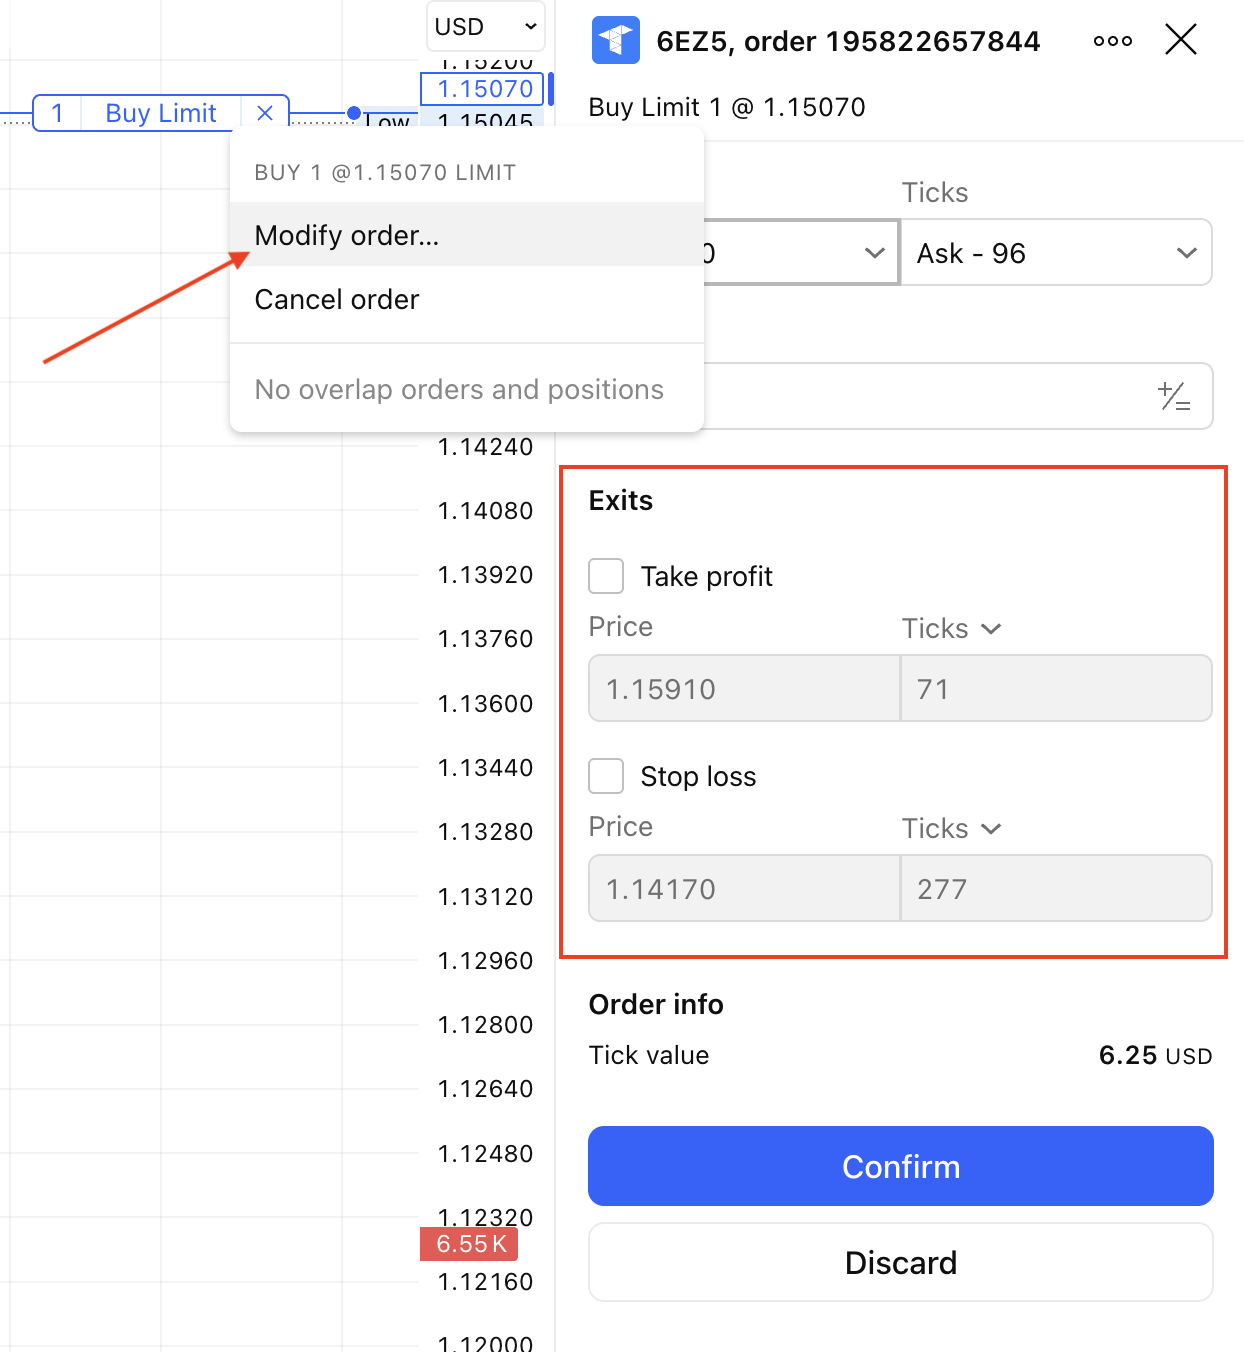Open the USD currency dropdown

[x=486, y=27]
